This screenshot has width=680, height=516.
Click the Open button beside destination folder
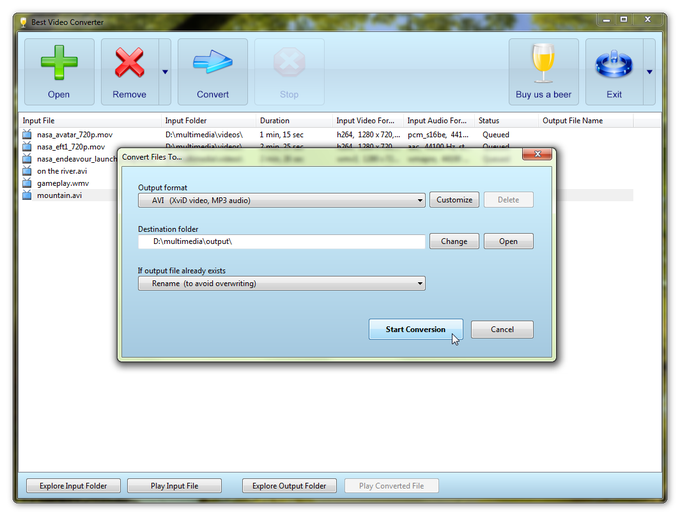(x=508, y=241)
